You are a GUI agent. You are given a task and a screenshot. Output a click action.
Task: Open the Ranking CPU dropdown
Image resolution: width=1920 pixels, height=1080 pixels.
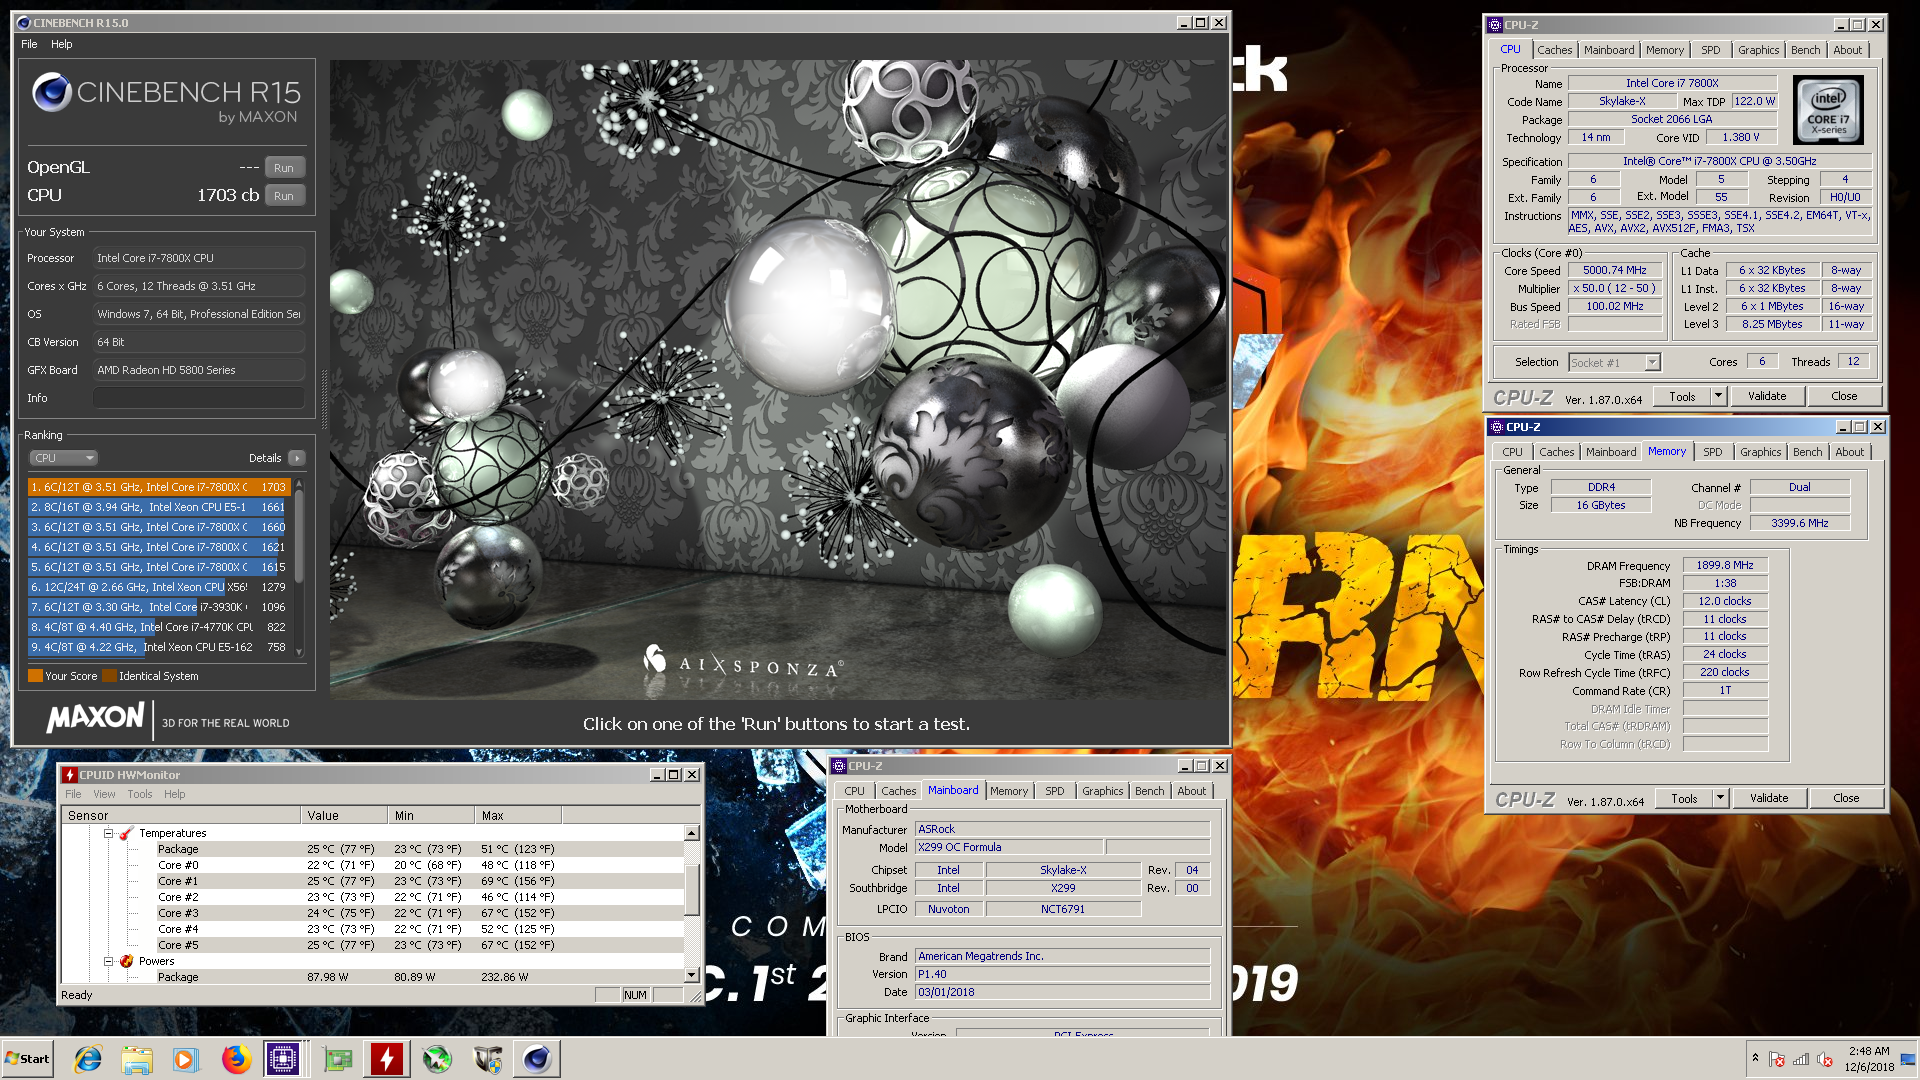(x=63, y=458)
